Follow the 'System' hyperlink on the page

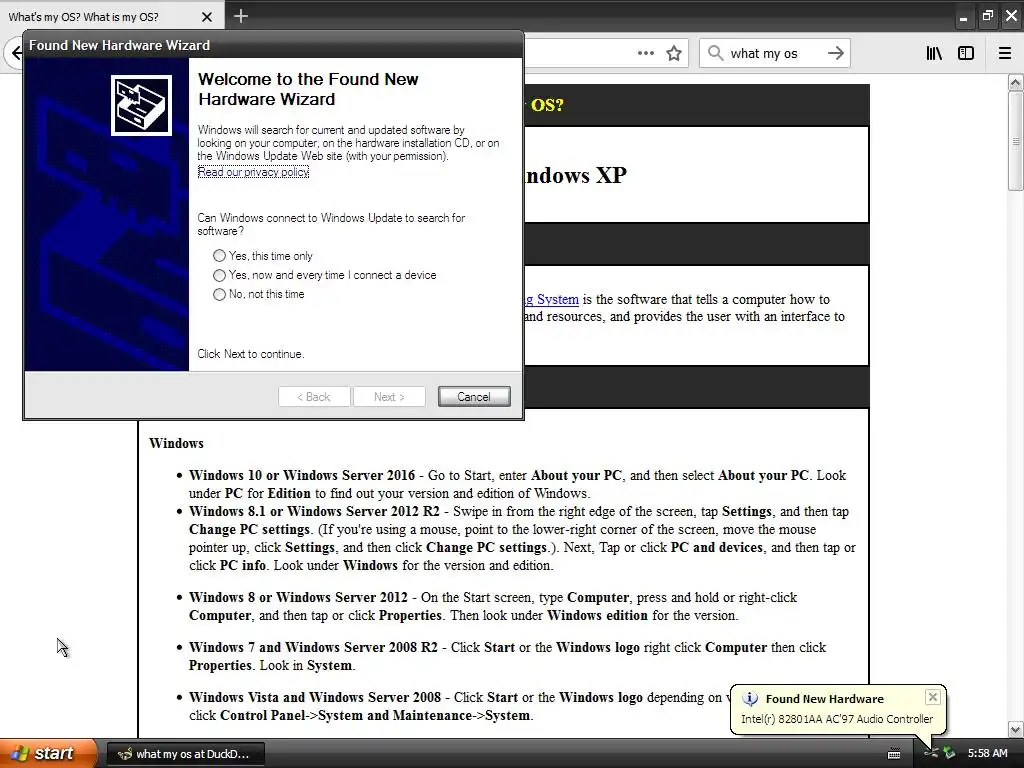point(552,299)
